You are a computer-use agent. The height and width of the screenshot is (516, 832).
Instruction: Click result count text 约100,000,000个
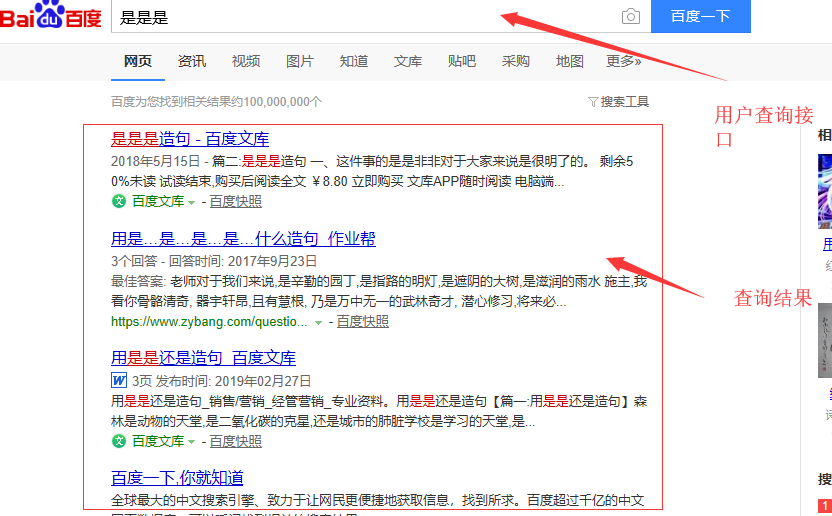point(276,101)
